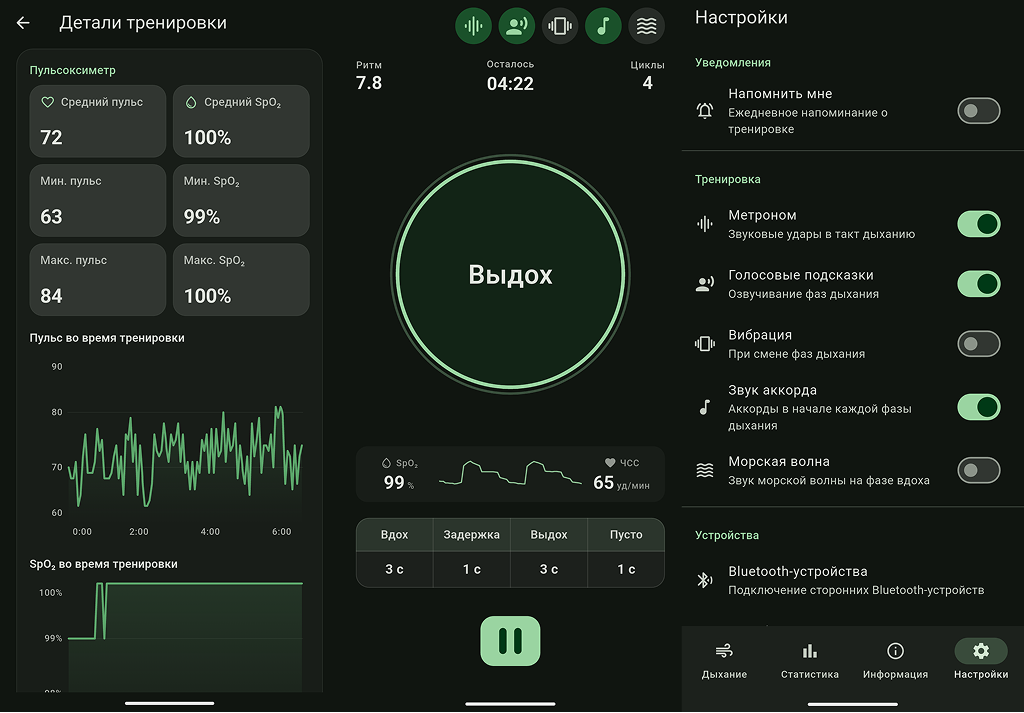The image size is (1024, 713).
Task: Select the Пусто duration cell
Action: 626,569
